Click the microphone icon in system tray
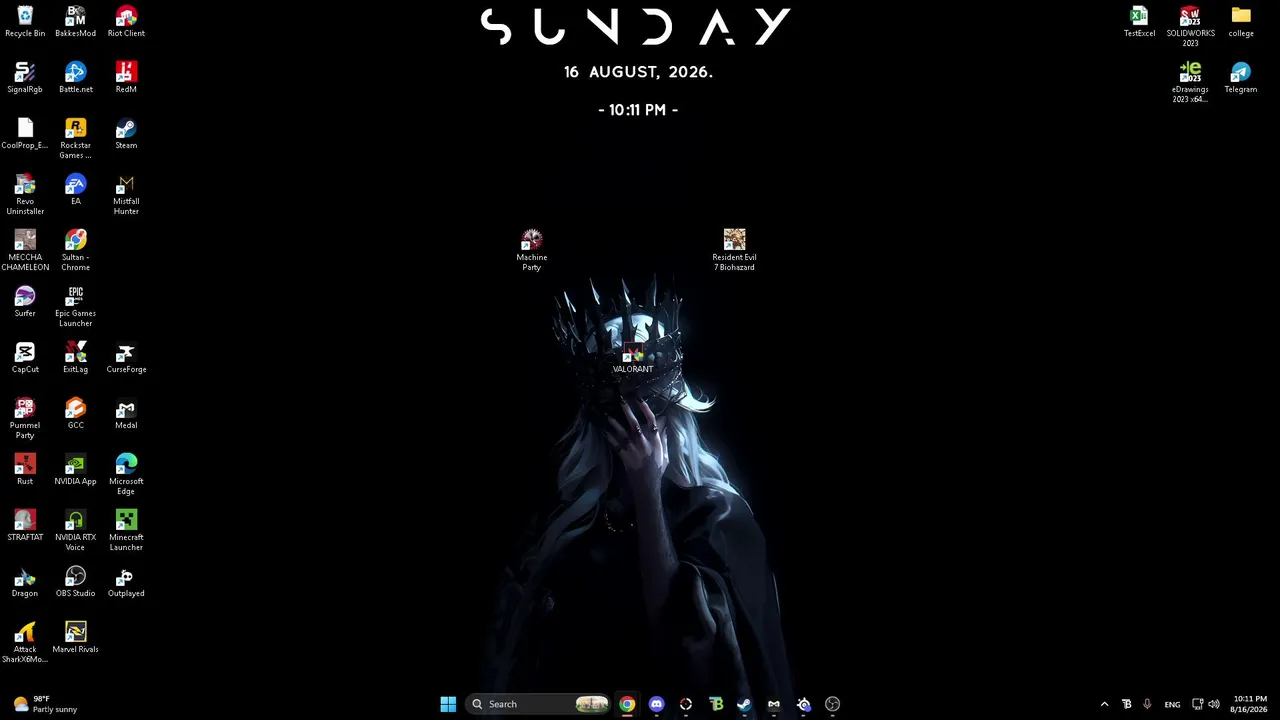1280x720 pixels. coord(1147,704)
